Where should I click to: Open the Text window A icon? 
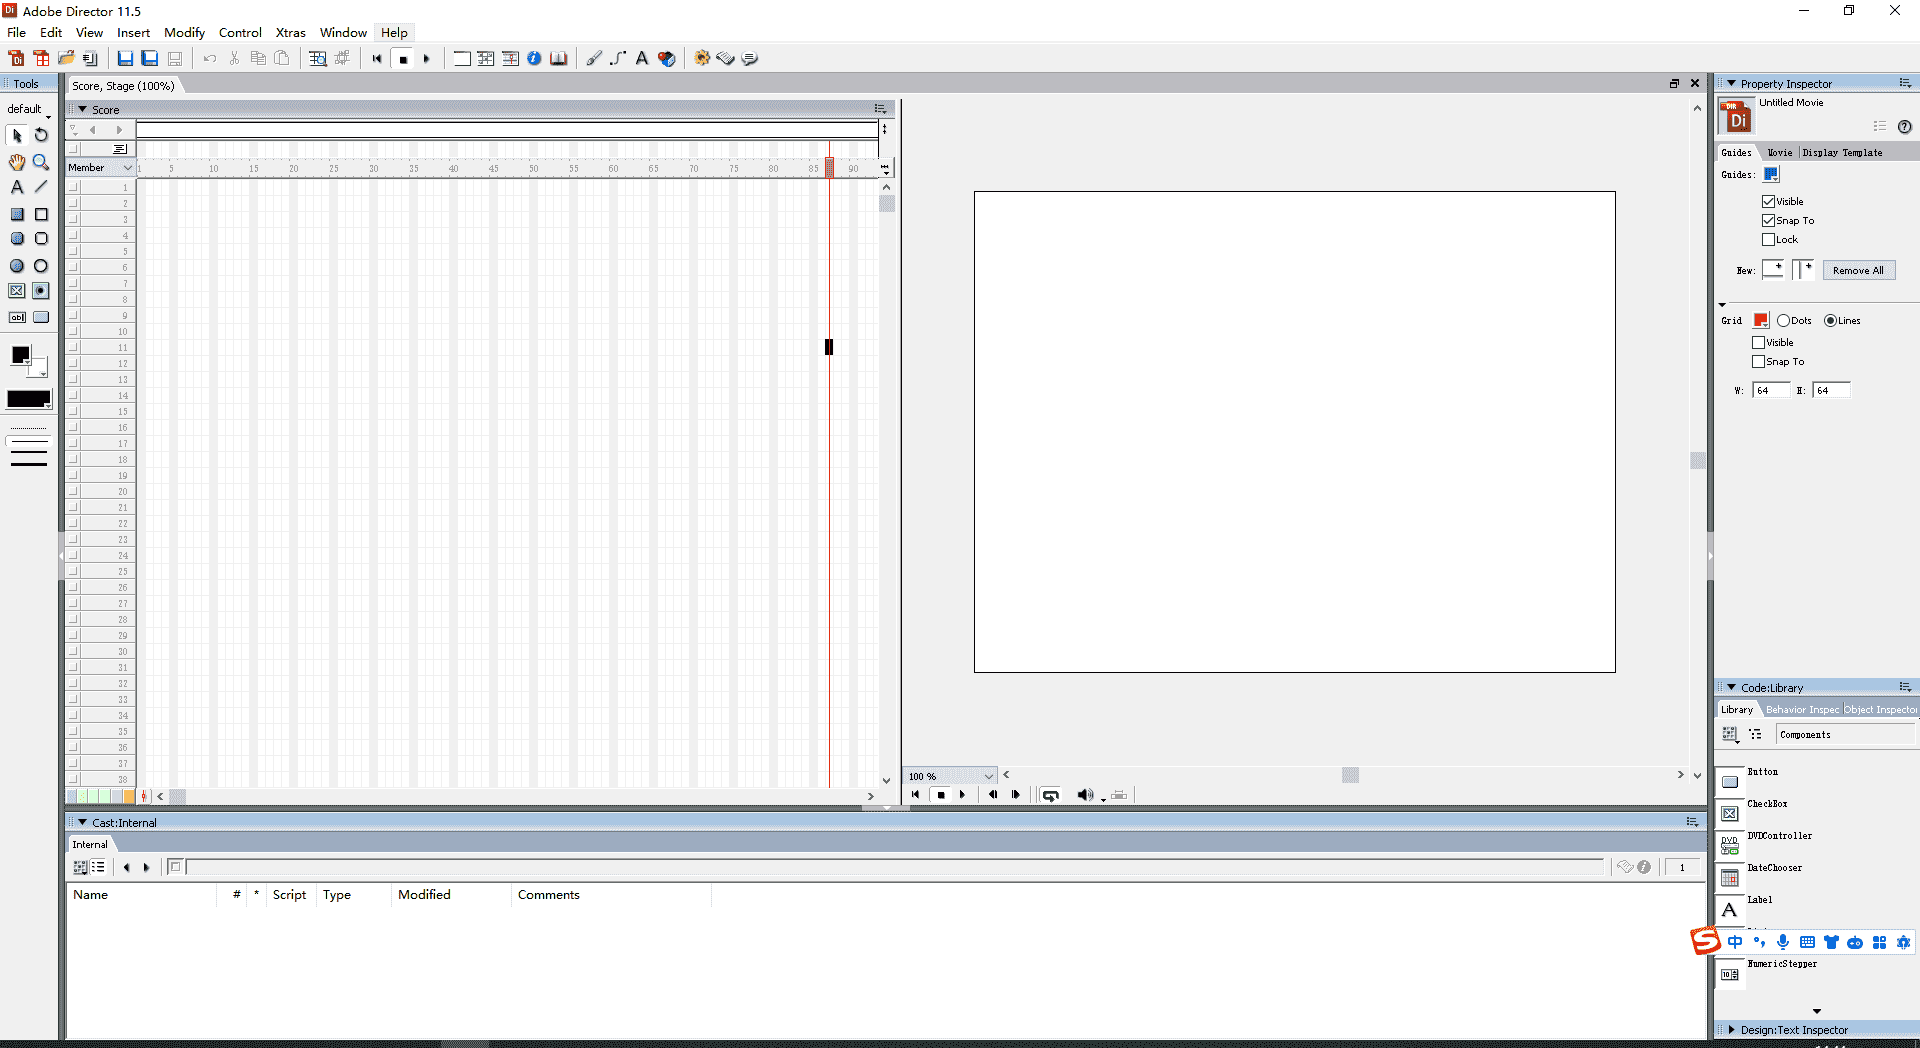(642, 58)
